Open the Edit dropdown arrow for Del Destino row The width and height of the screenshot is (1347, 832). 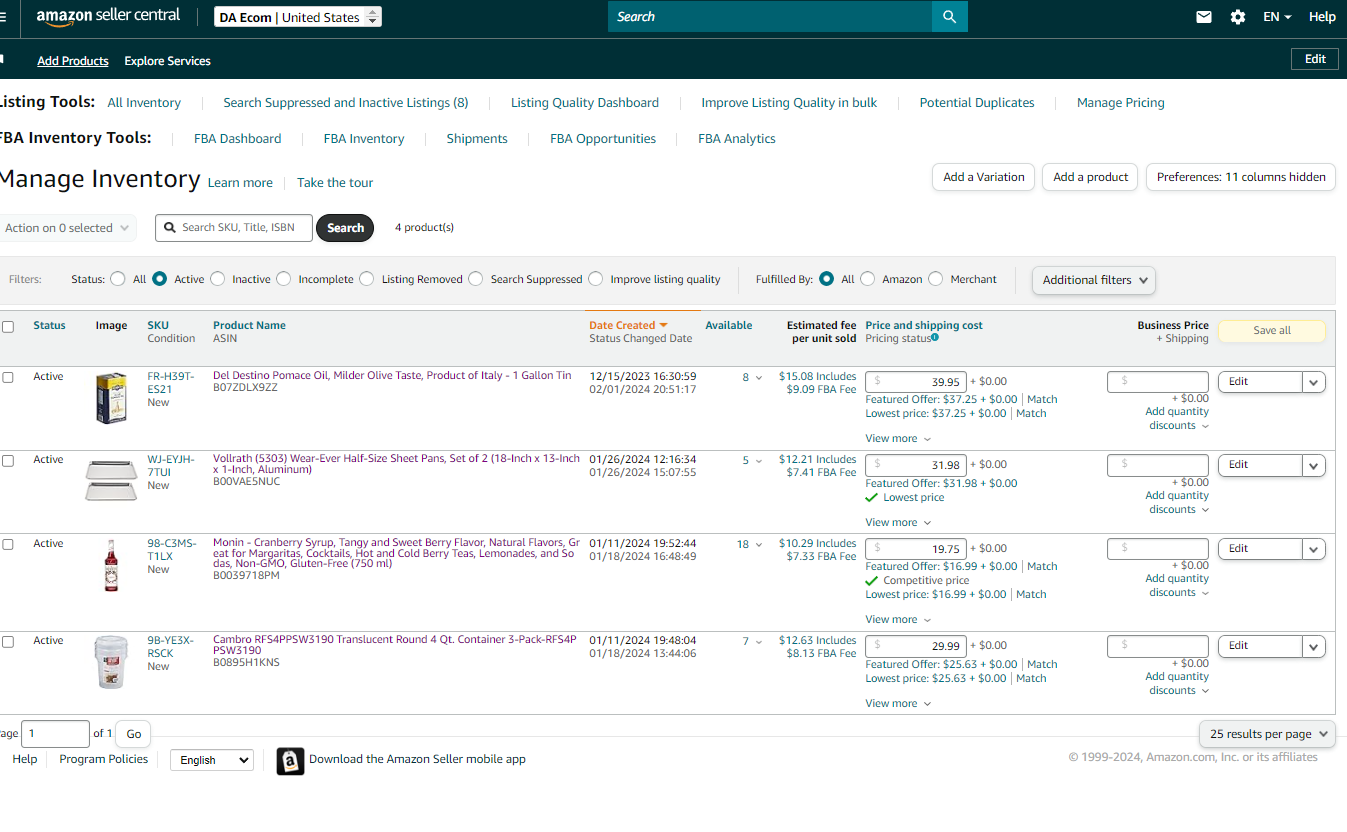[1314, 382]
